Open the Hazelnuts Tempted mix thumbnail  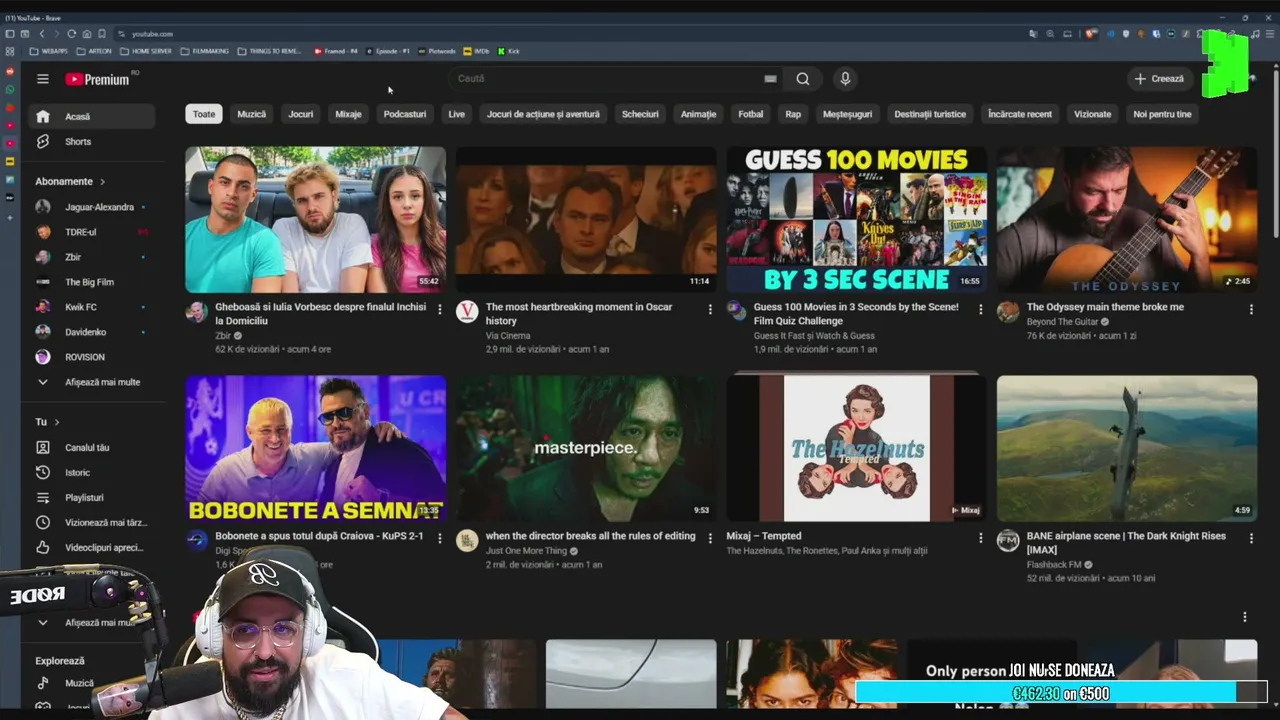coord(857,448)
